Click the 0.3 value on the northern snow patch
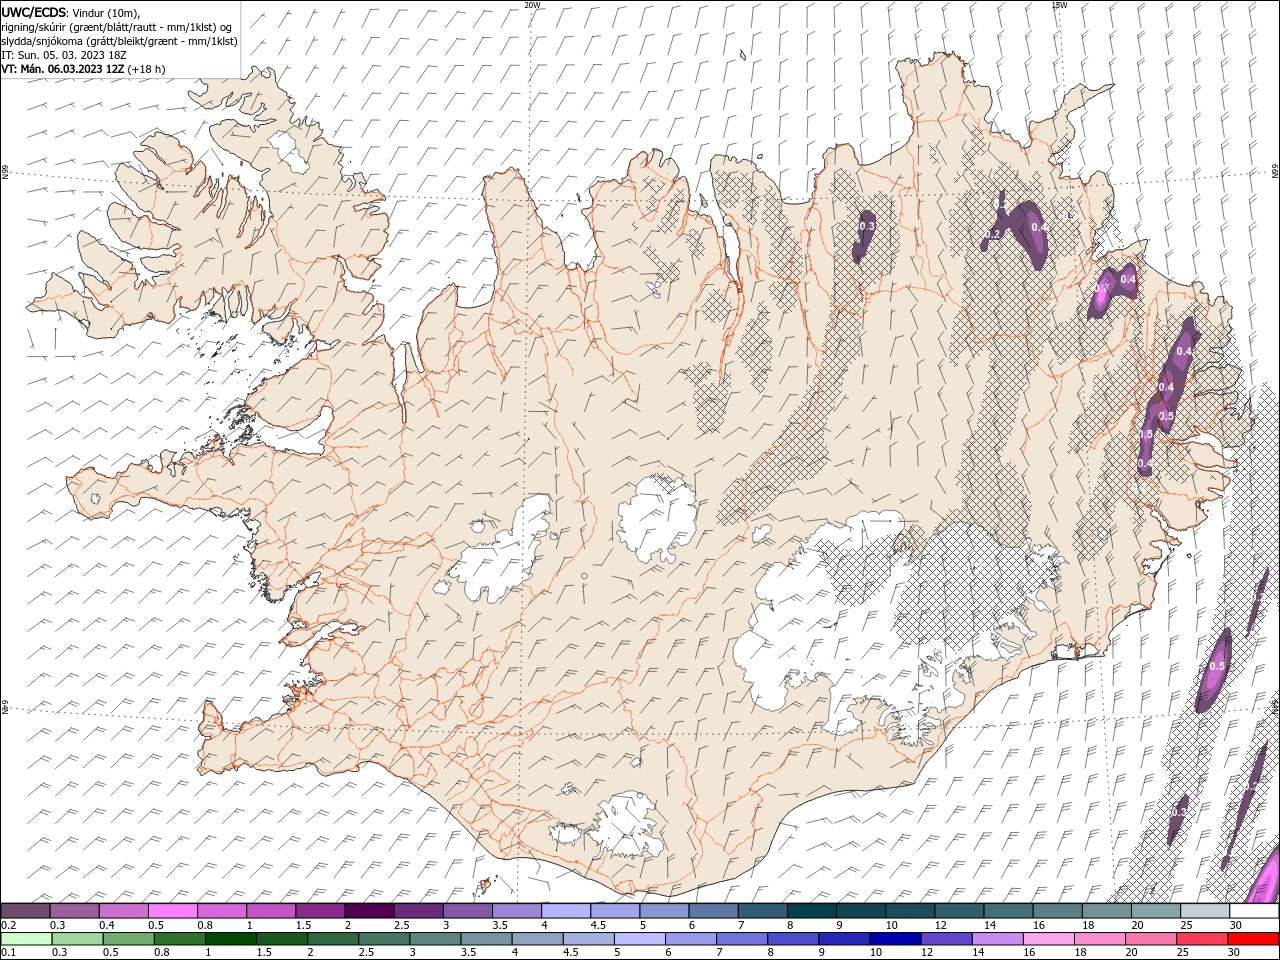Screen dimensions: 1280x960 [x=867, y=227]
